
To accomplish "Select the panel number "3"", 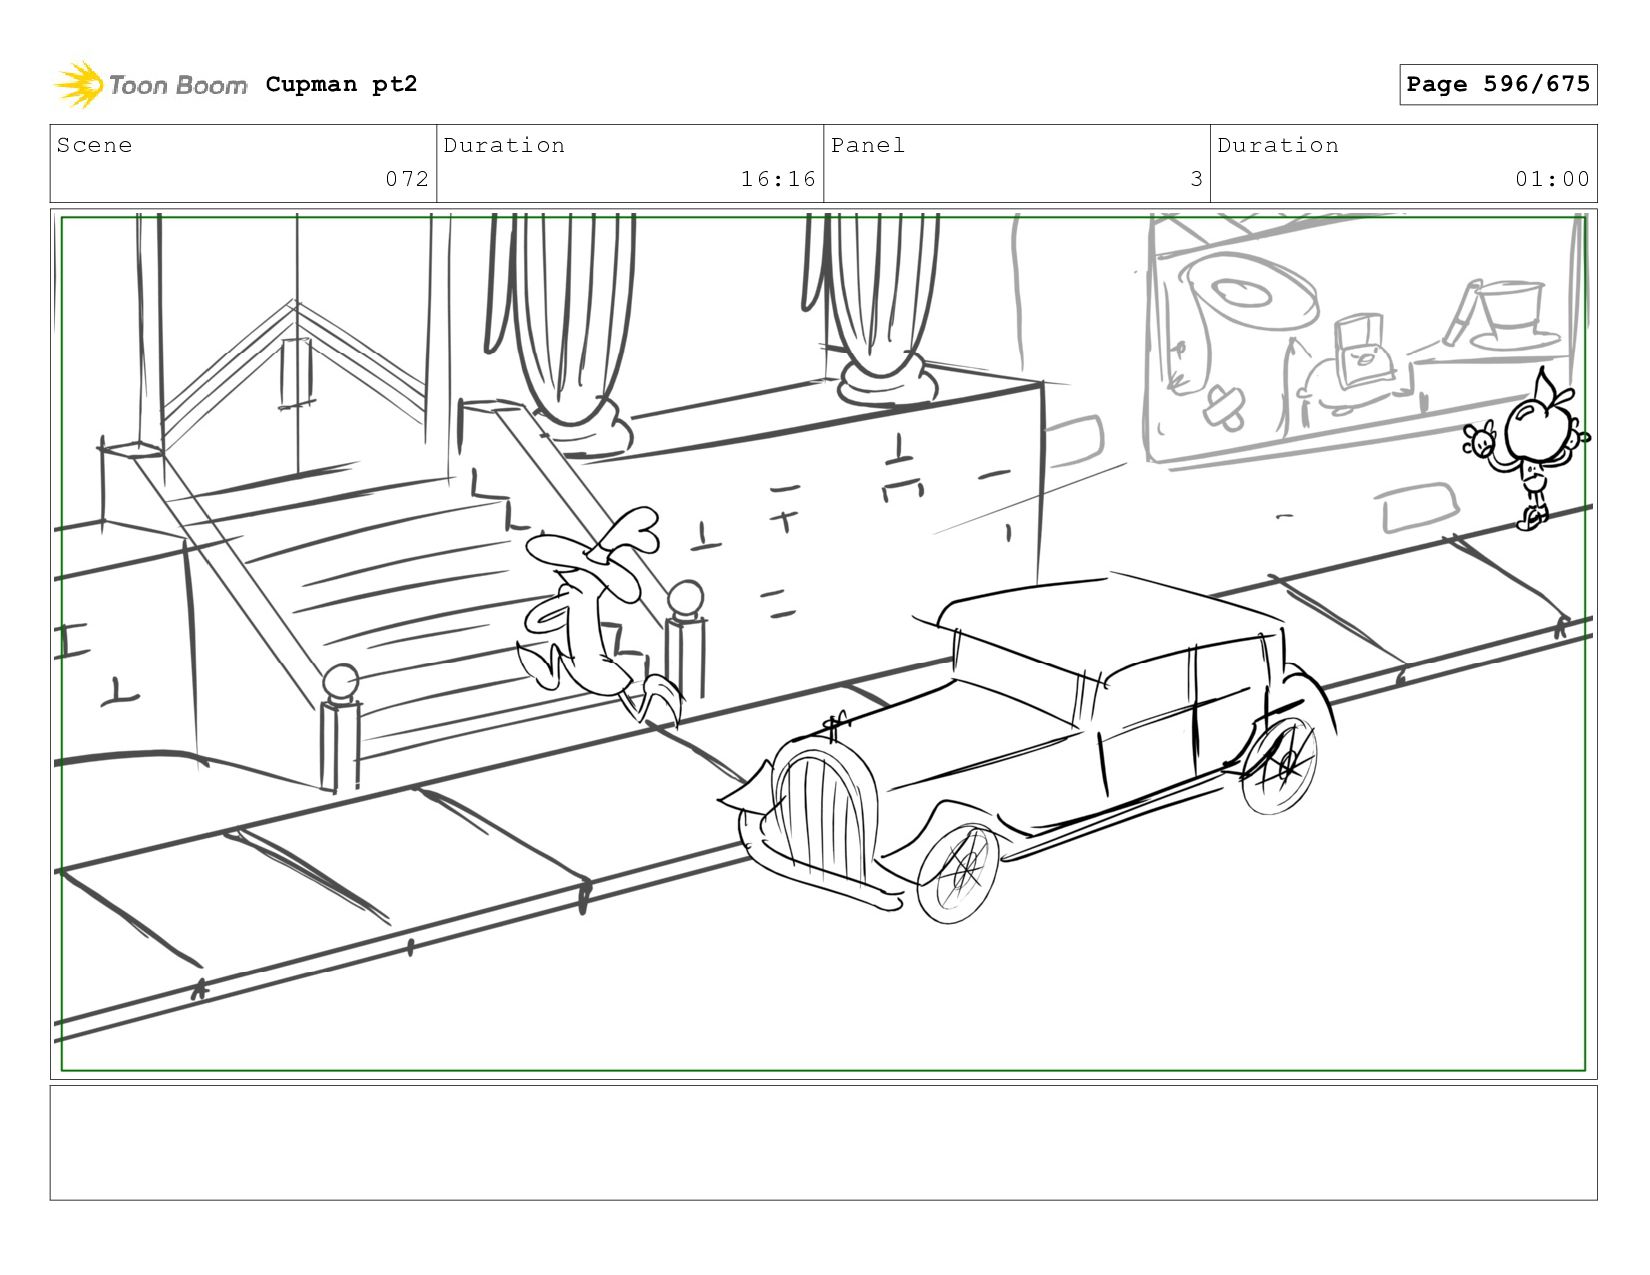I will pyautogui.click(x=1196, y=179).
